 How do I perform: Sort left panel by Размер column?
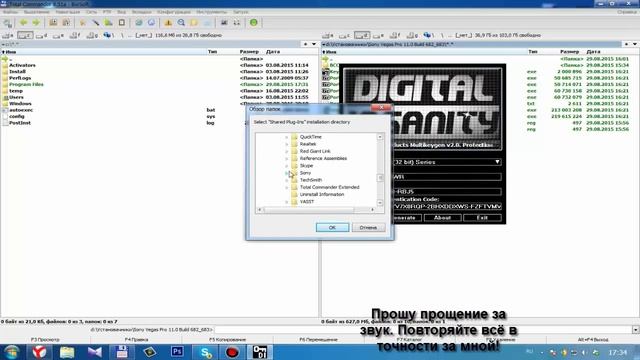(249, 52)
